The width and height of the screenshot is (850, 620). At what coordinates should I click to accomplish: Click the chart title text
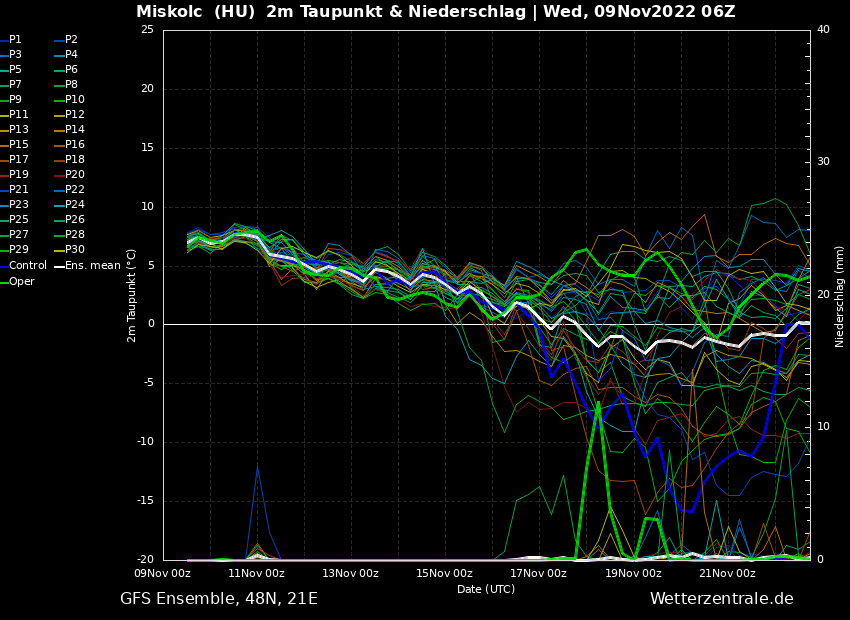pyautogui.click(x=435, y=12)
